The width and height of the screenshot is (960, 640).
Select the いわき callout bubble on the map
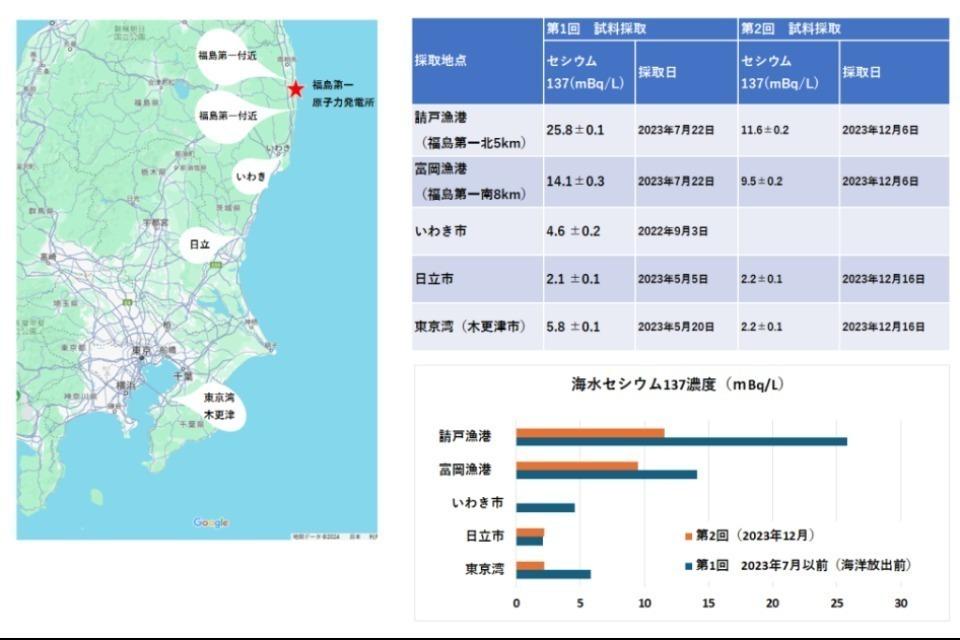point(250,177)
